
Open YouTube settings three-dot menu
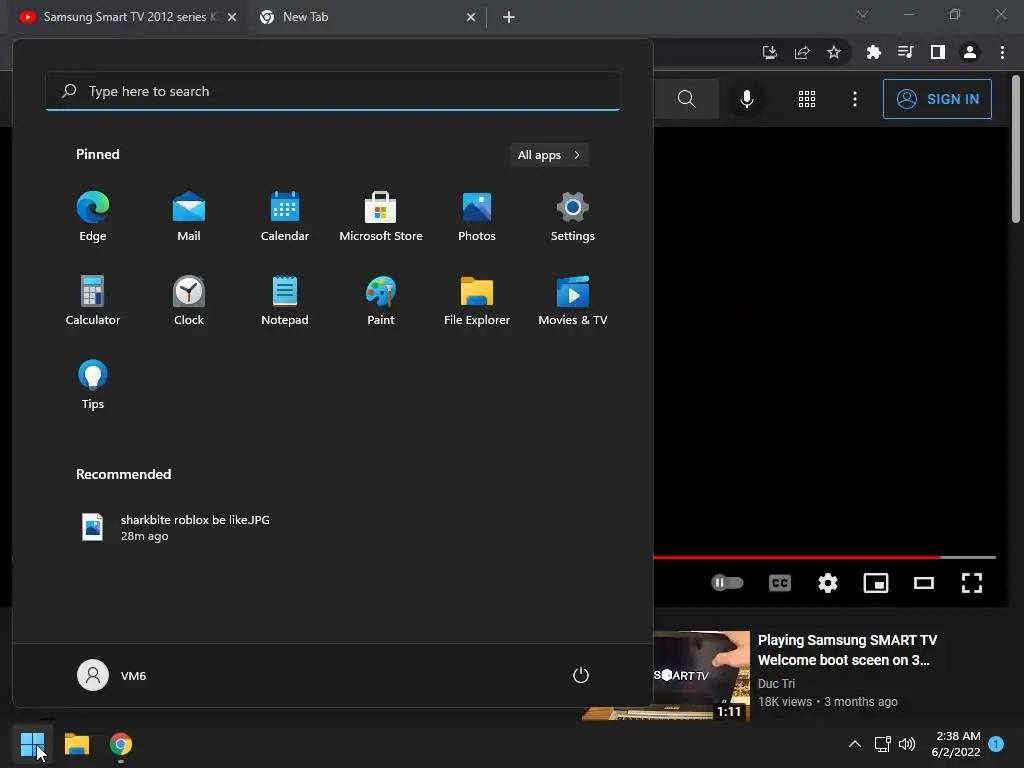click(855, 99)
